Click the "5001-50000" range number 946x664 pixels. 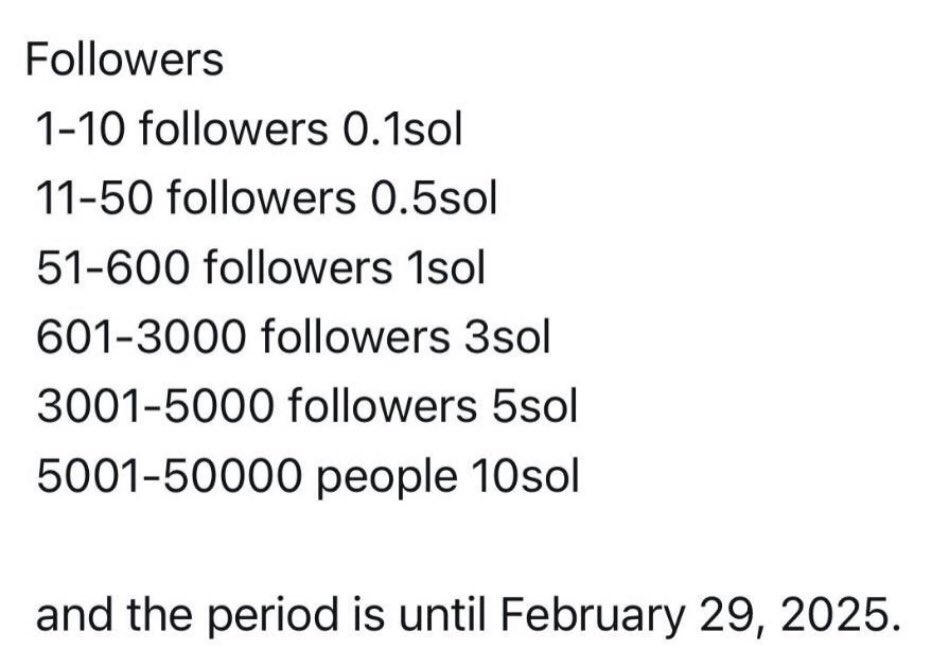coord(170,475)
